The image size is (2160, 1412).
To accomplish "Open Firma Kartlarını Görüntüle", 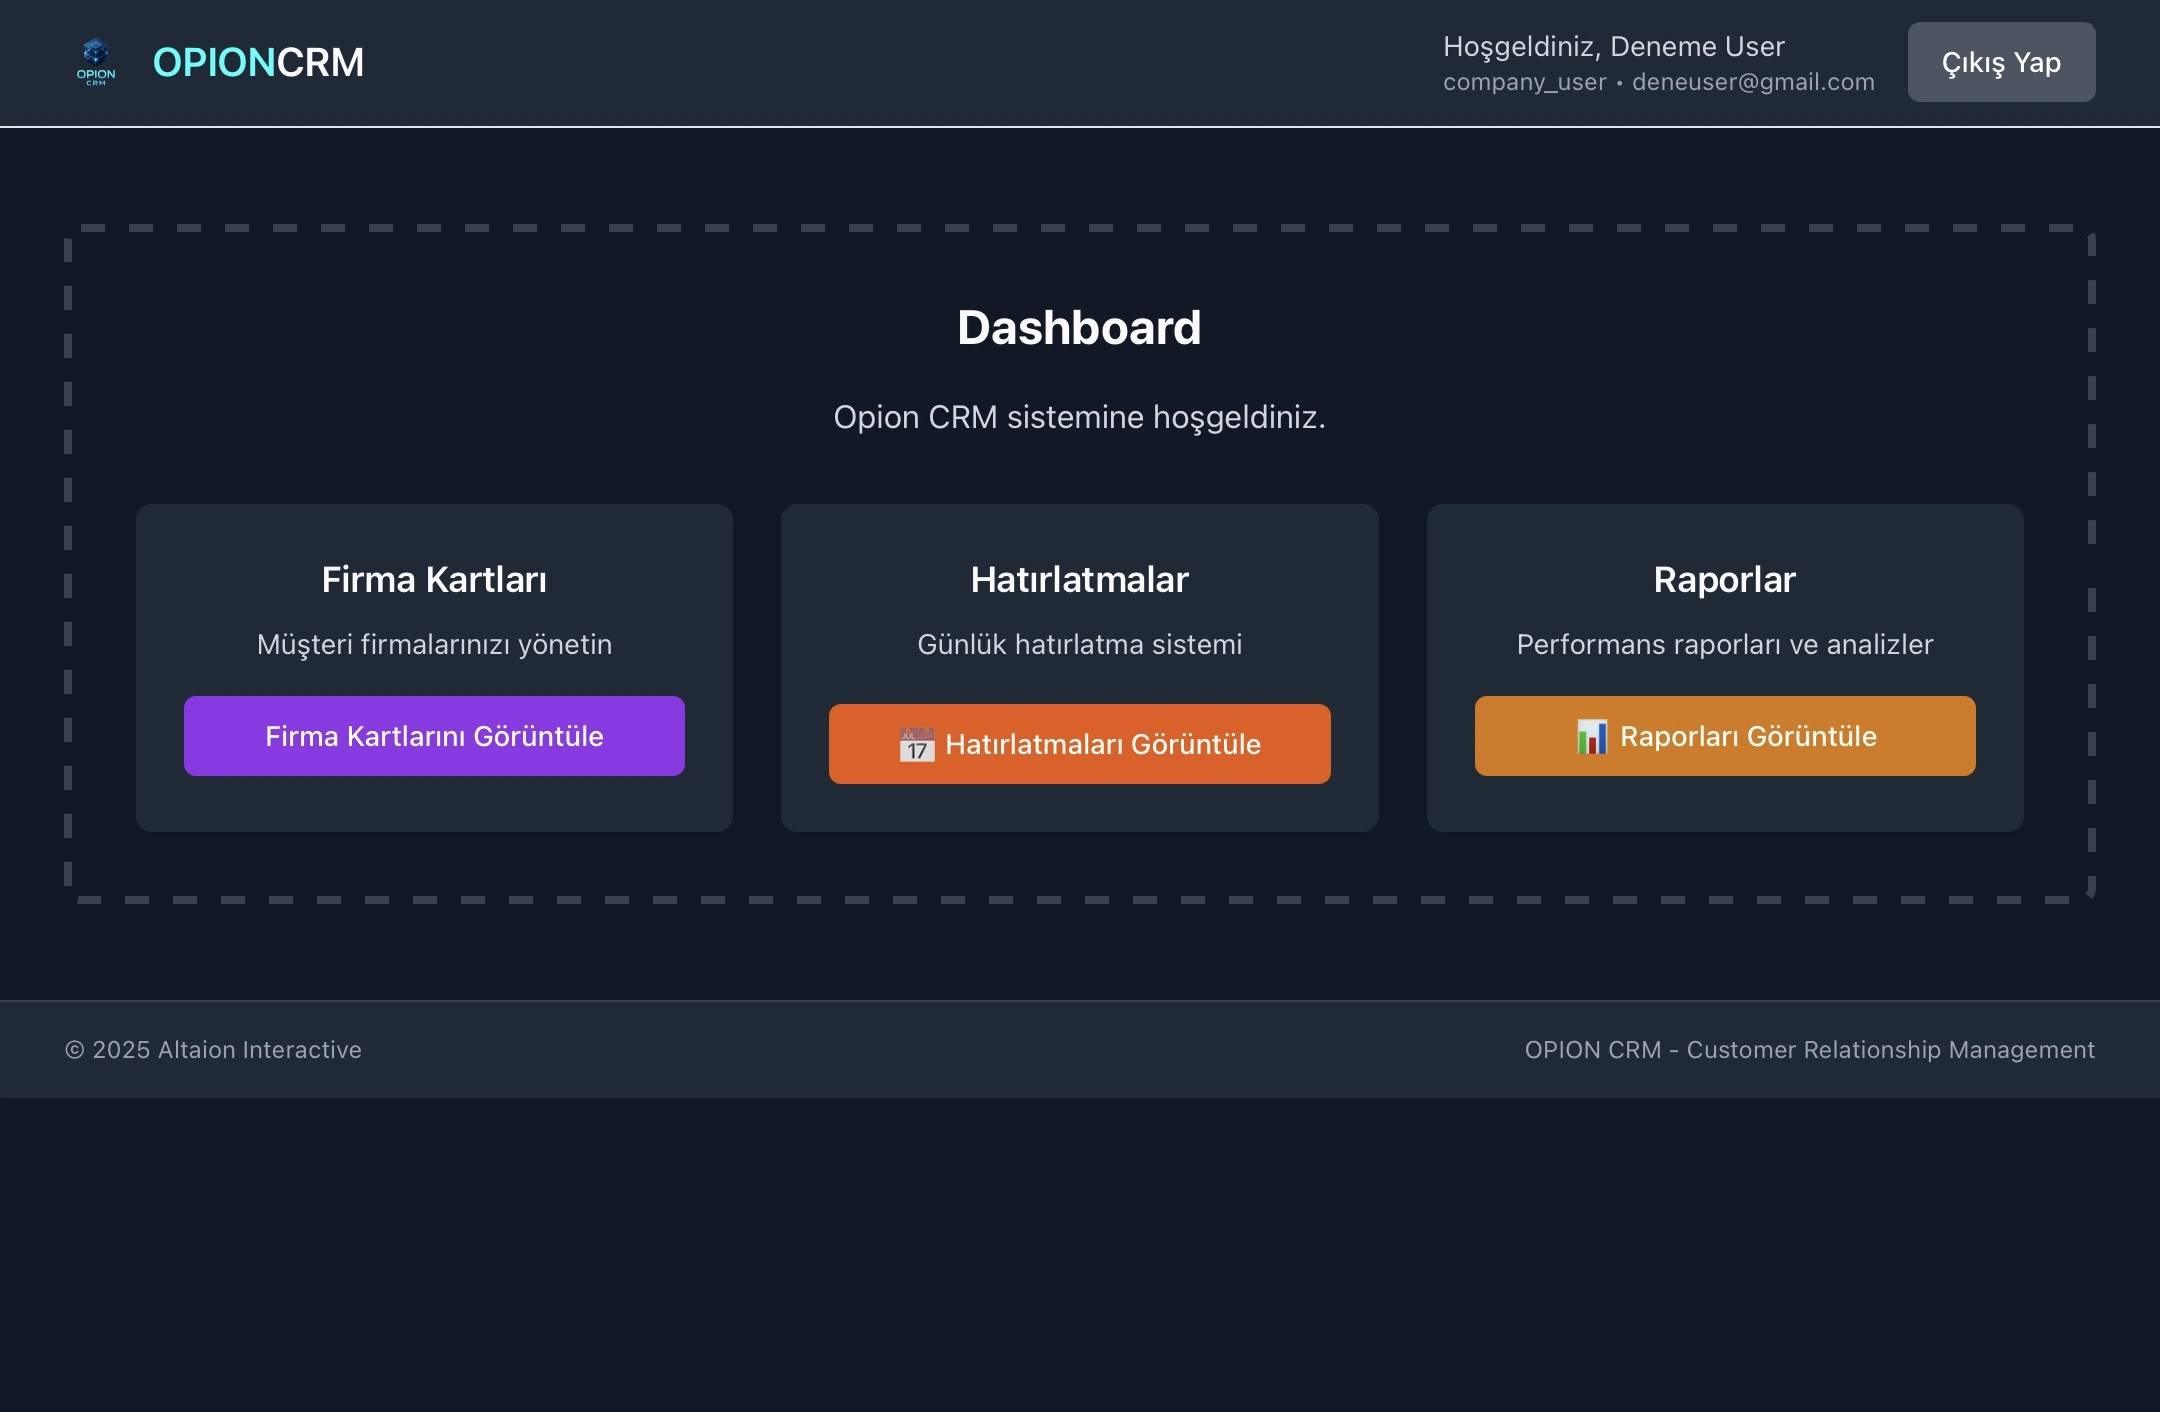I will (x=434, y=736).
